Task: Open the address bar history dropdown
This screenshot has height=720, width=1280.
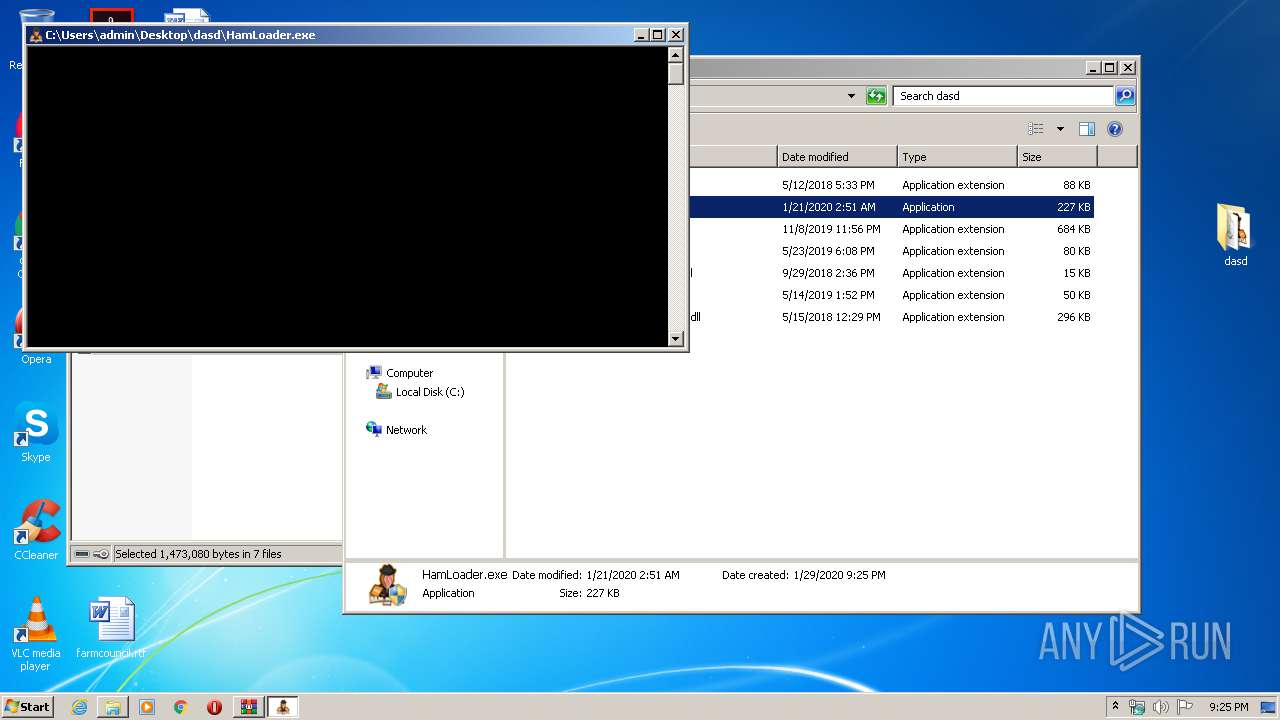Action: pos(851,96)
